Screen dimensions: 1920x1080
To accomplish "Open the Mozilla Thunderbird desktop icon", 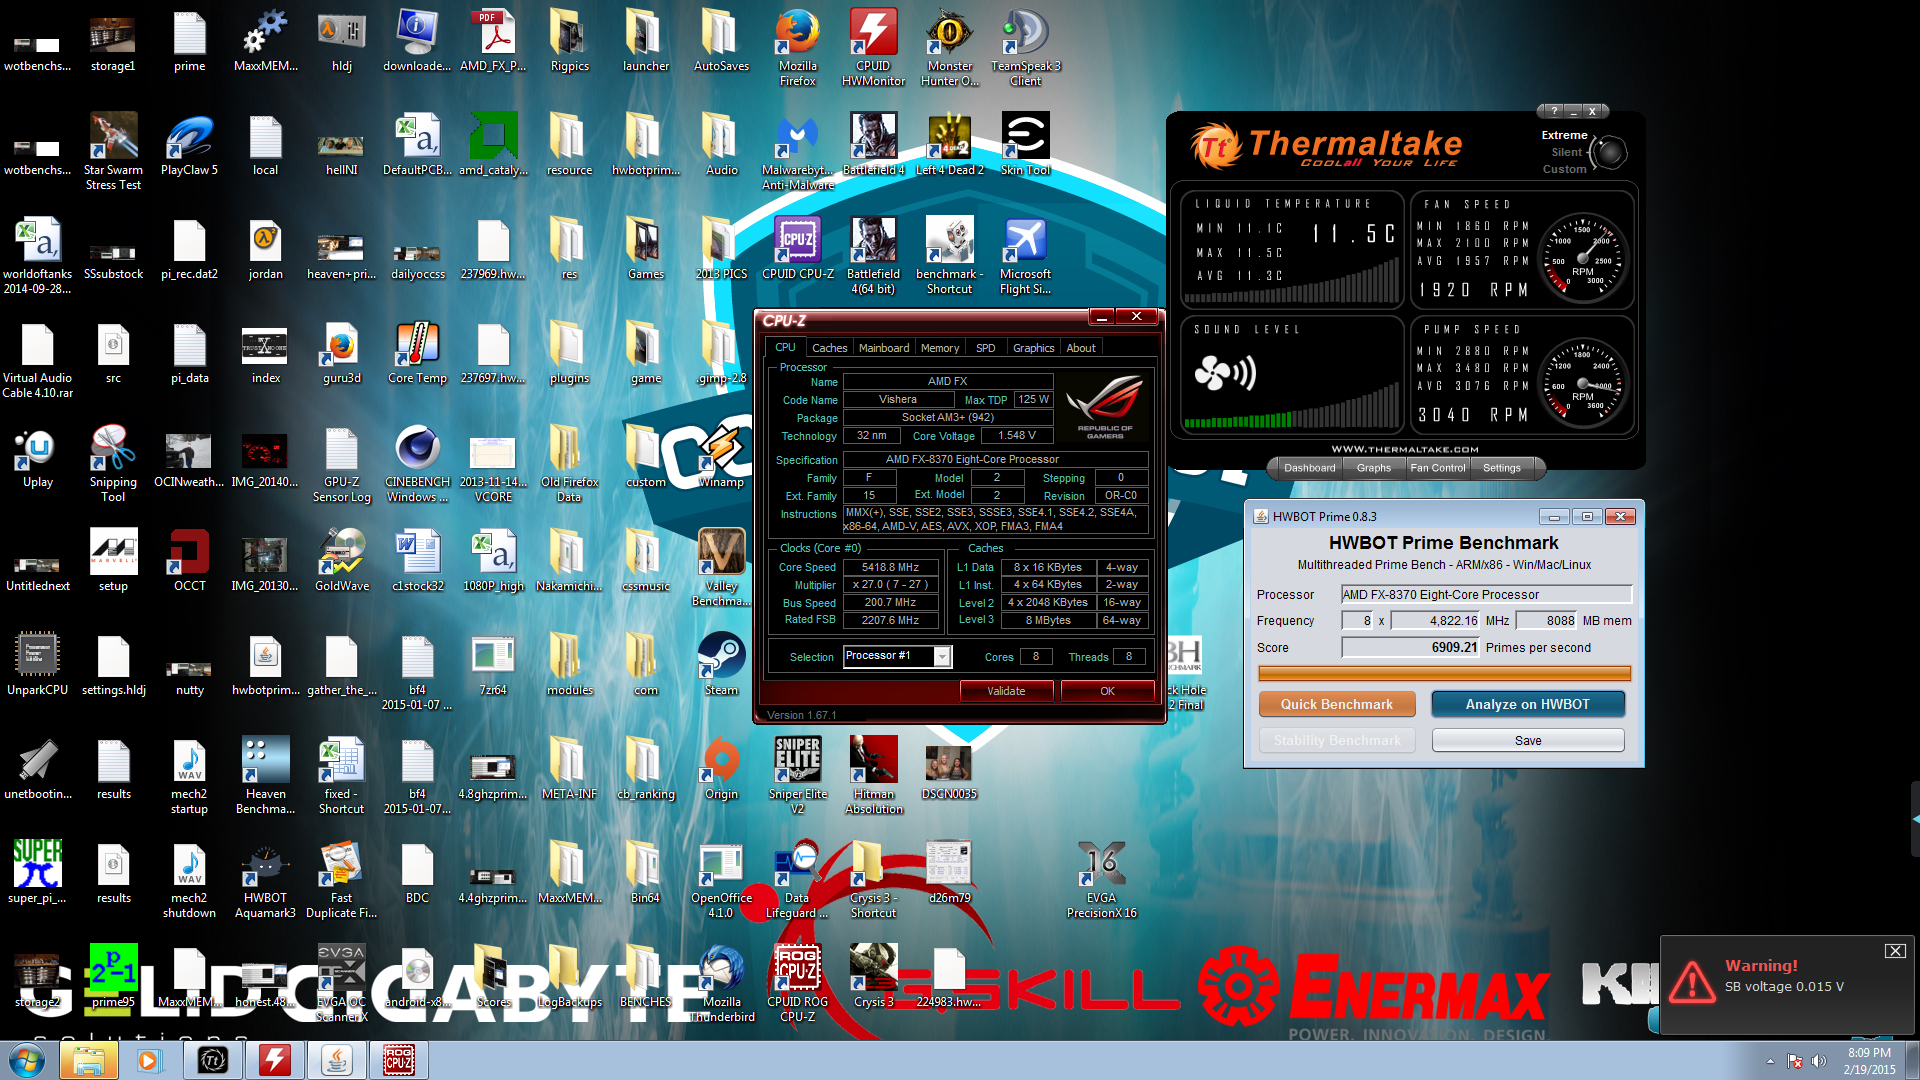I will point(721,983).
